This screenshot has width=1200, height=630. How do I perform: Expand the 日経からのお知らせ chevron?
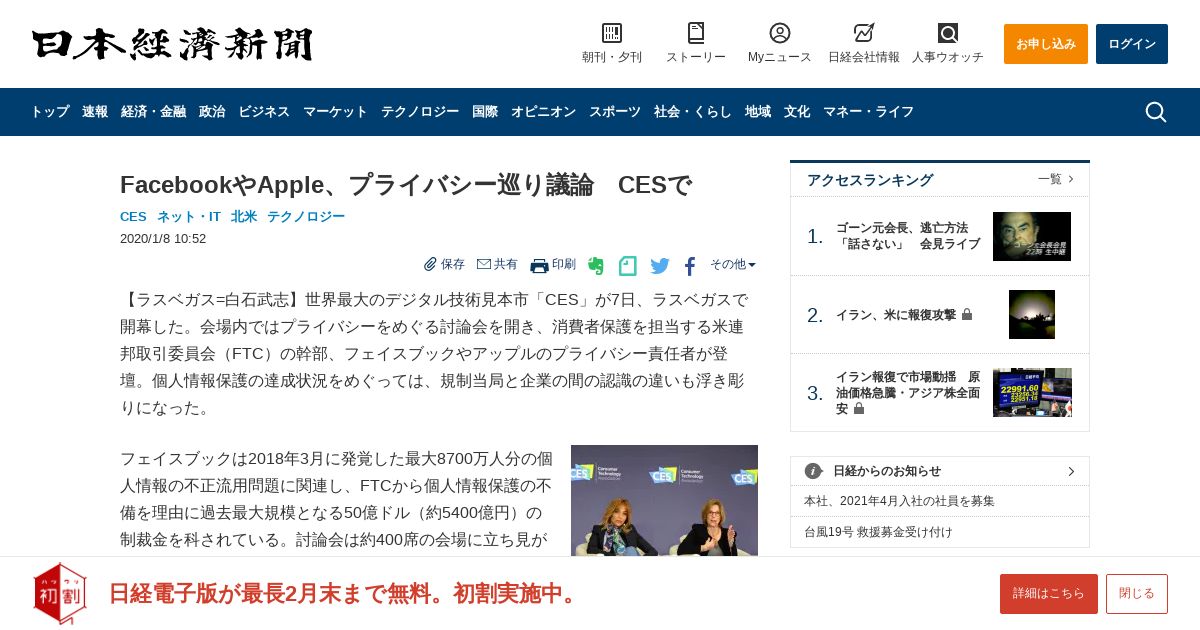point(1071,471)
